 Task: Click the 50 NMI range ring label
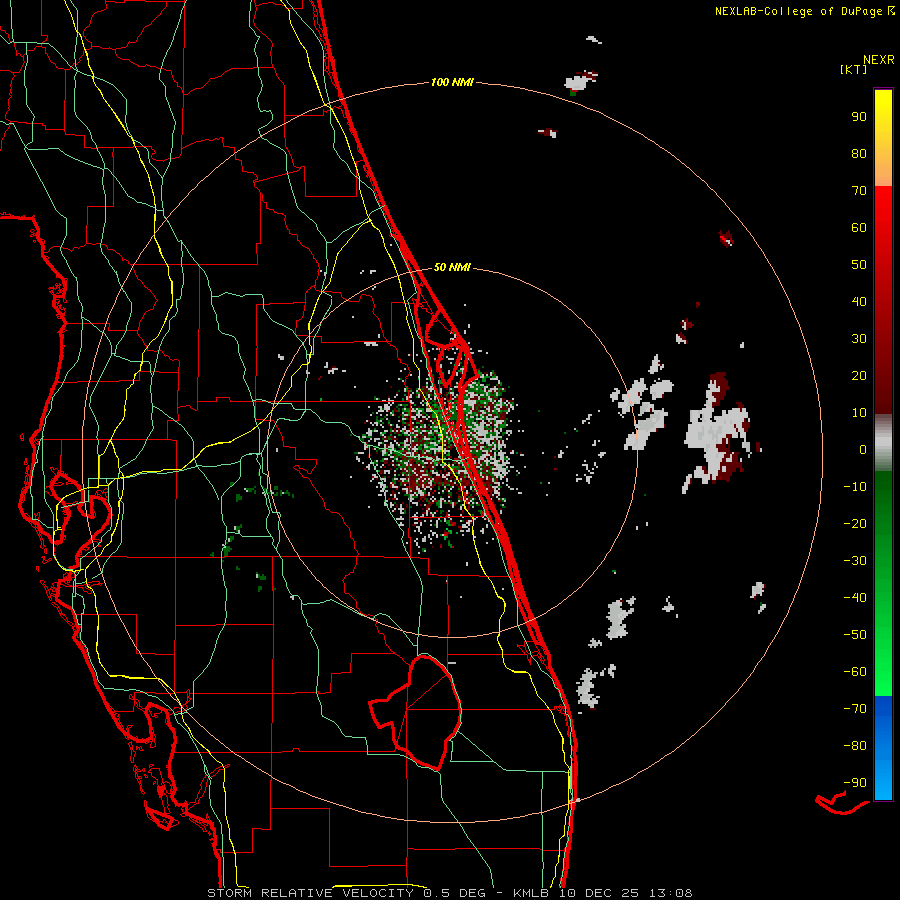(x=452, y=267)
